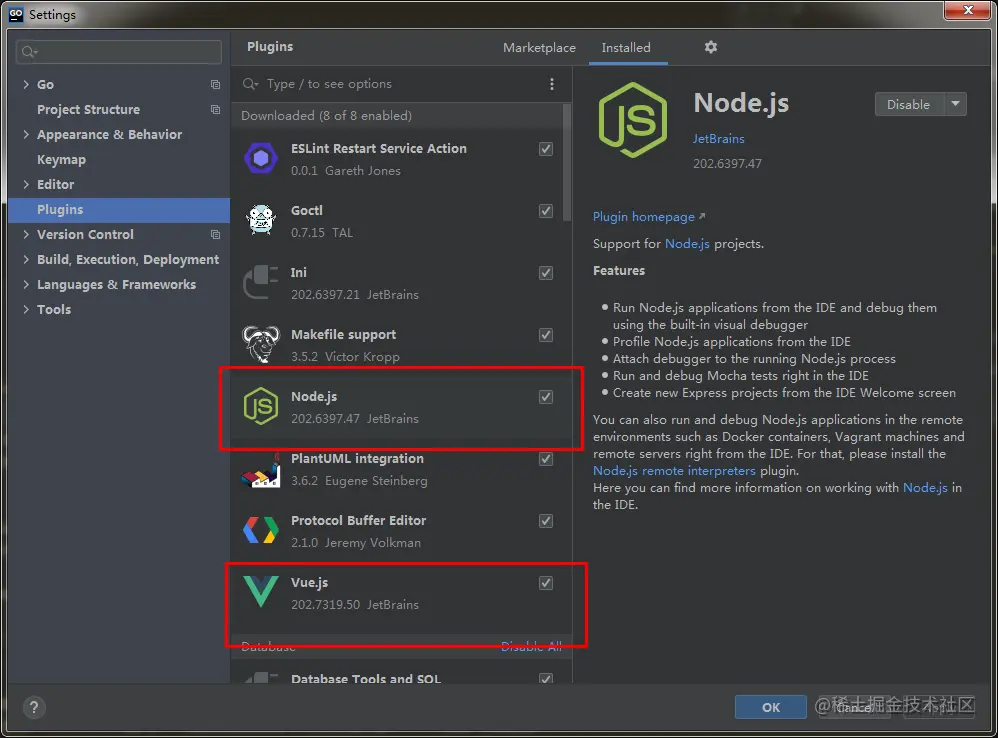
Task: Click Disable All for Database section
Action: coord(531,646)
